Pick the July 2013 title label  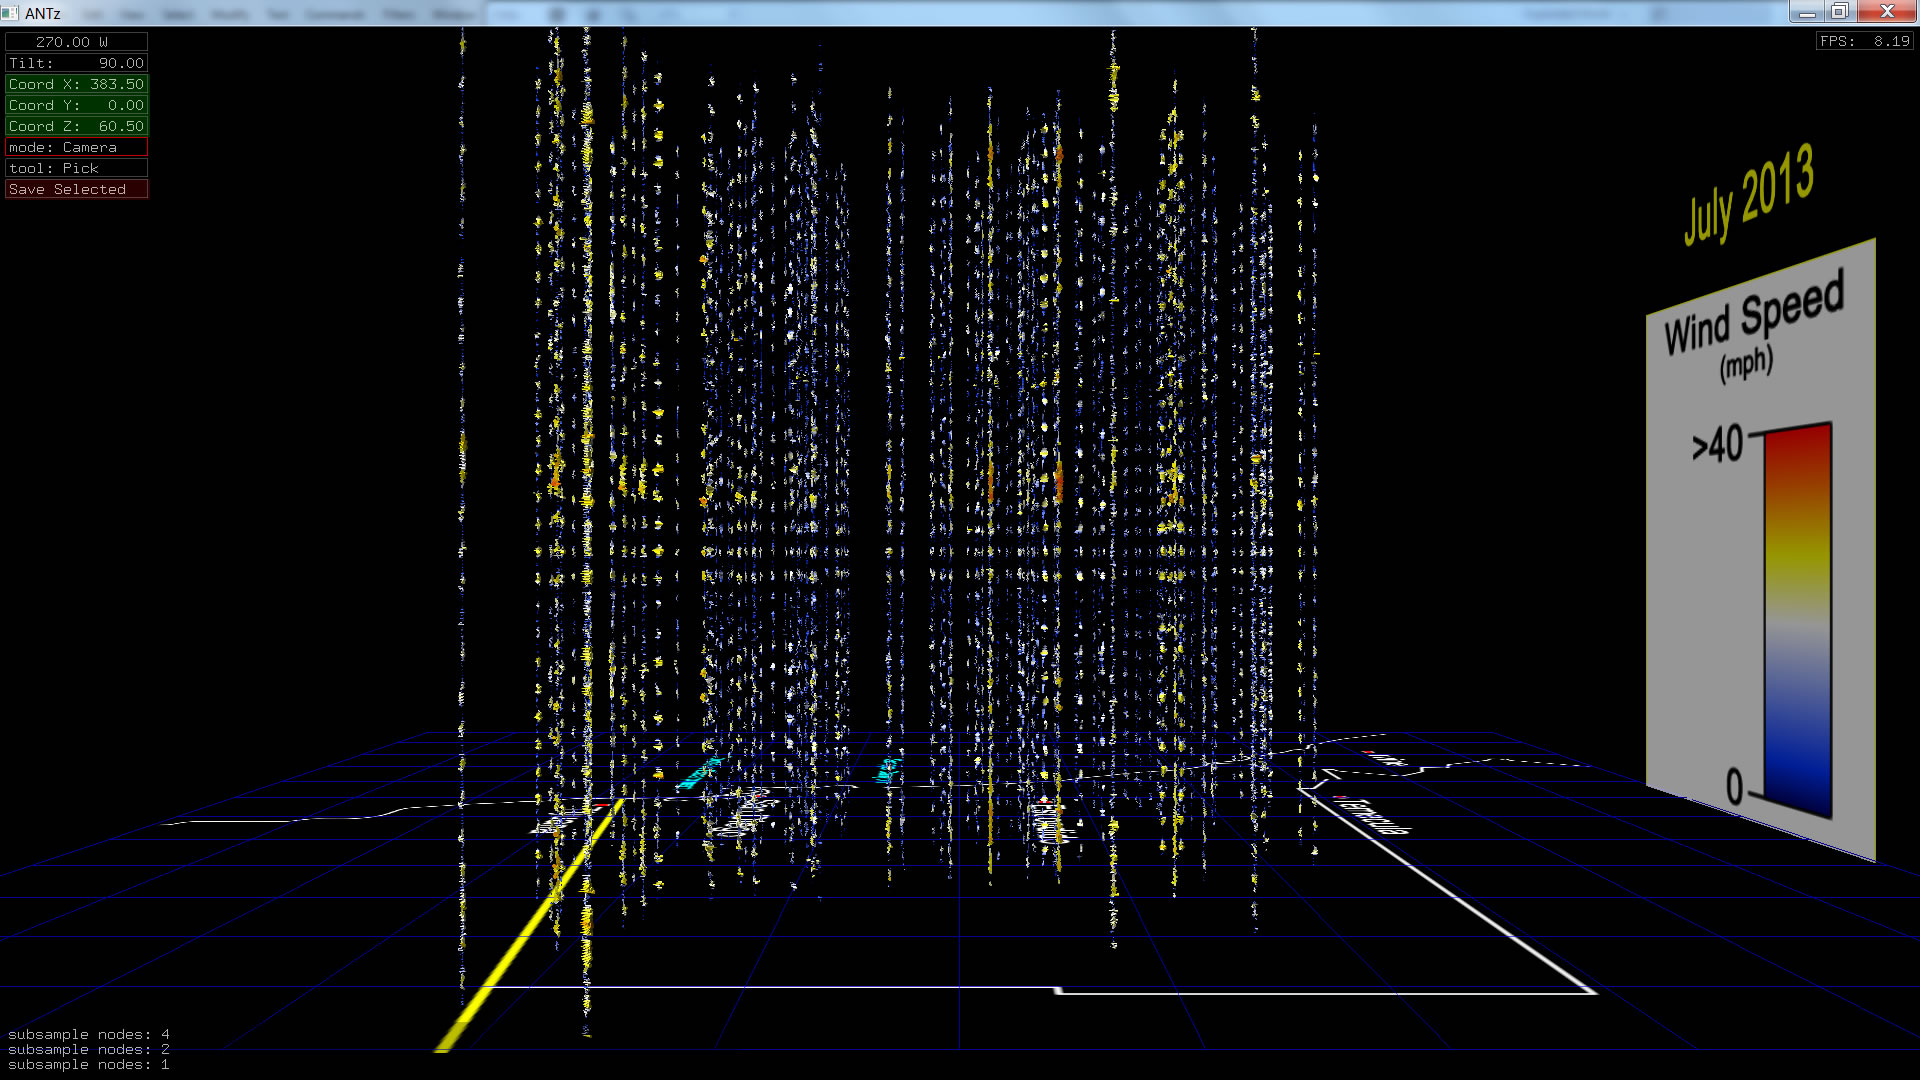point(1748,195)
